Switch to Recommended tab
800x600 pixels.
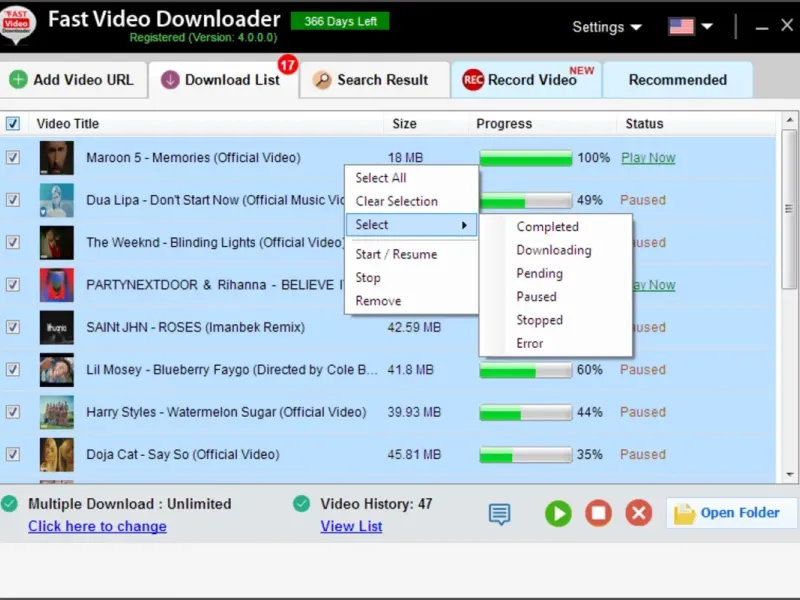(x=678, y=80)
